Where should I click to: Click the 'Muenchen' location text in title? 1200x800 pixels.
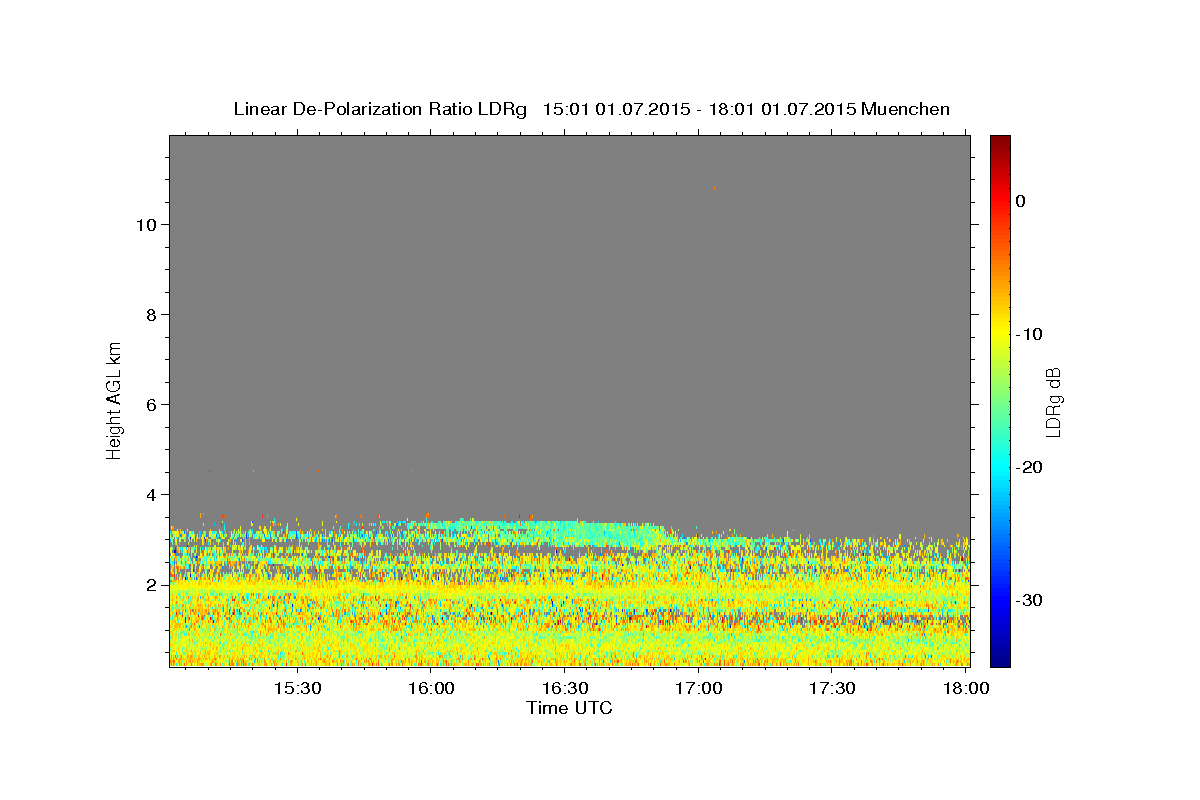click(x=906, y=109)
